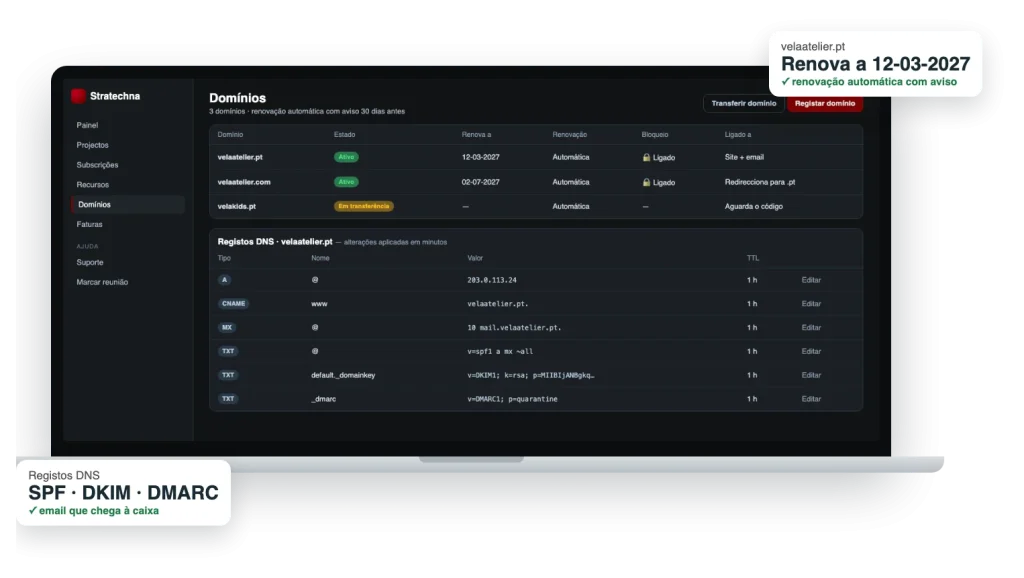Image resolution: width=1024 pixels, height=578 pixels.
Task: Click the Registar domínio button
Action: [x=825, y=103]
